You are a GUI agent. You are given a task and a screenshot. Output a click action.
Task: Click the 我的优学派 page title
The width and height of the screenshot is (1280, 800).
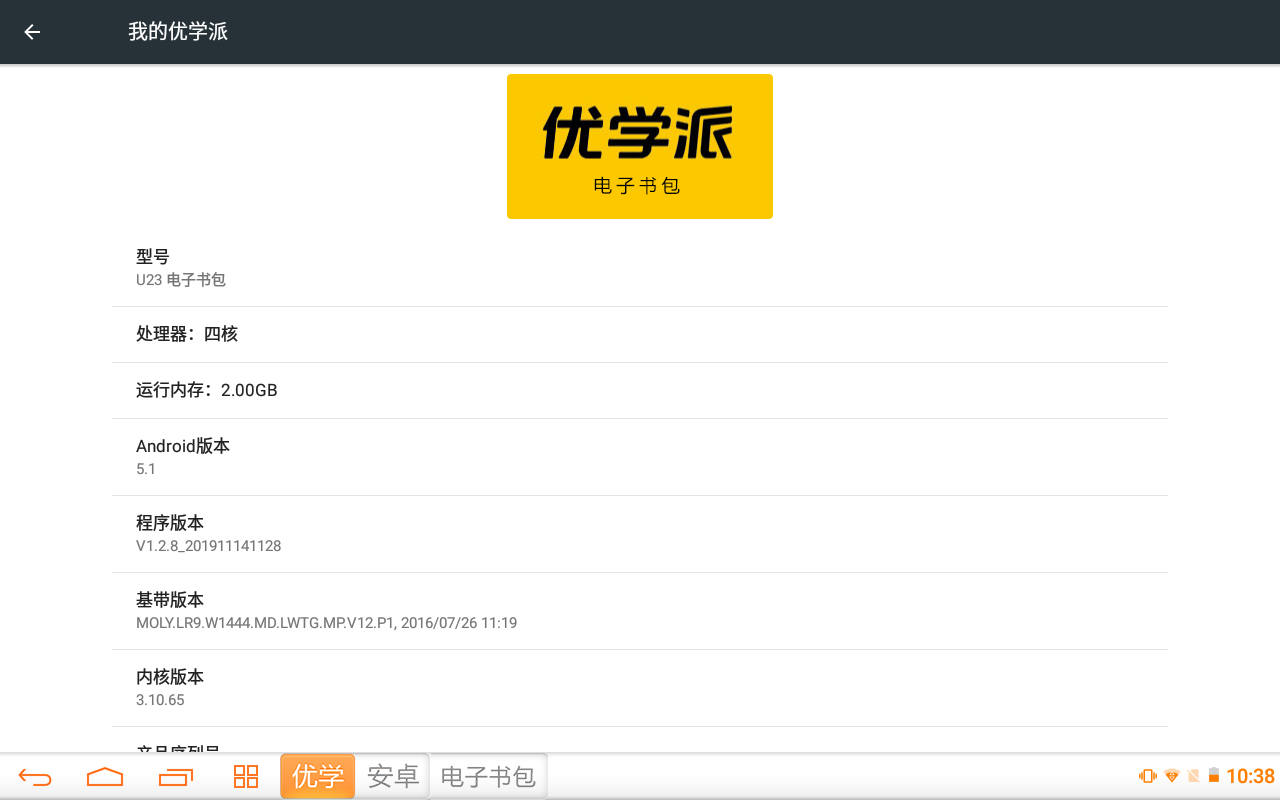tap(178, 32)
